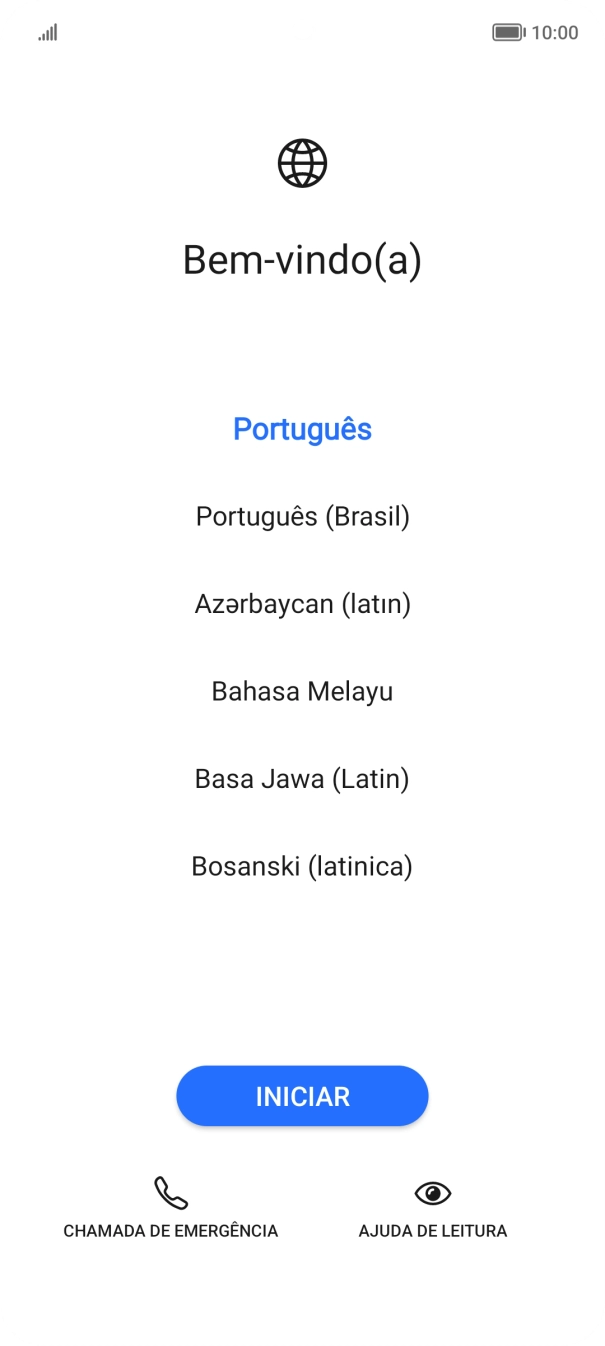
Task: Choose Basa Jawa (Latin) option
Action: pyautogui.click(x=302, y=779)
